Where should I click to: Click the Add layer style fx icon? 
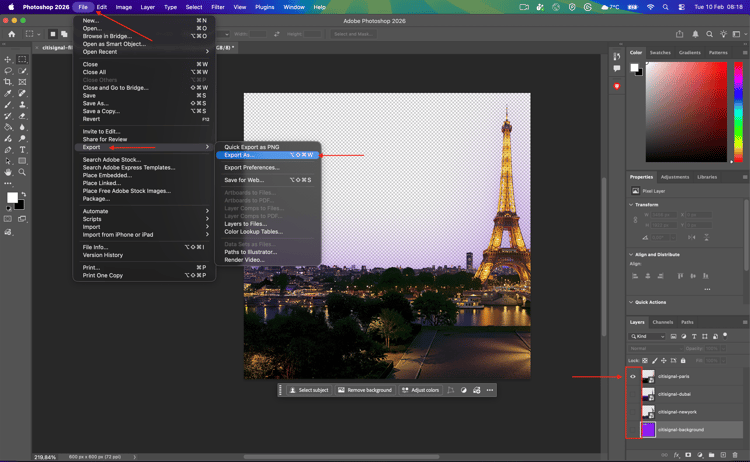click(x=676, y=455)
